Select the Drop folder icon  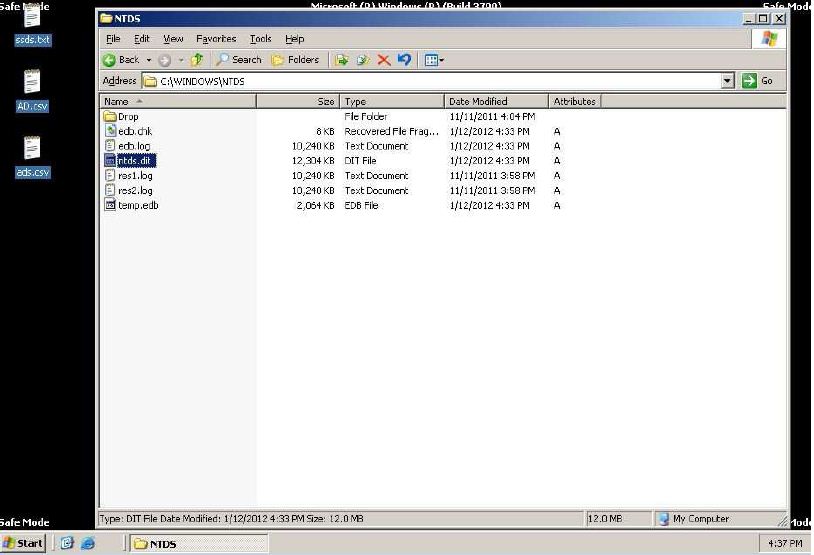click(x=110, y=116)
